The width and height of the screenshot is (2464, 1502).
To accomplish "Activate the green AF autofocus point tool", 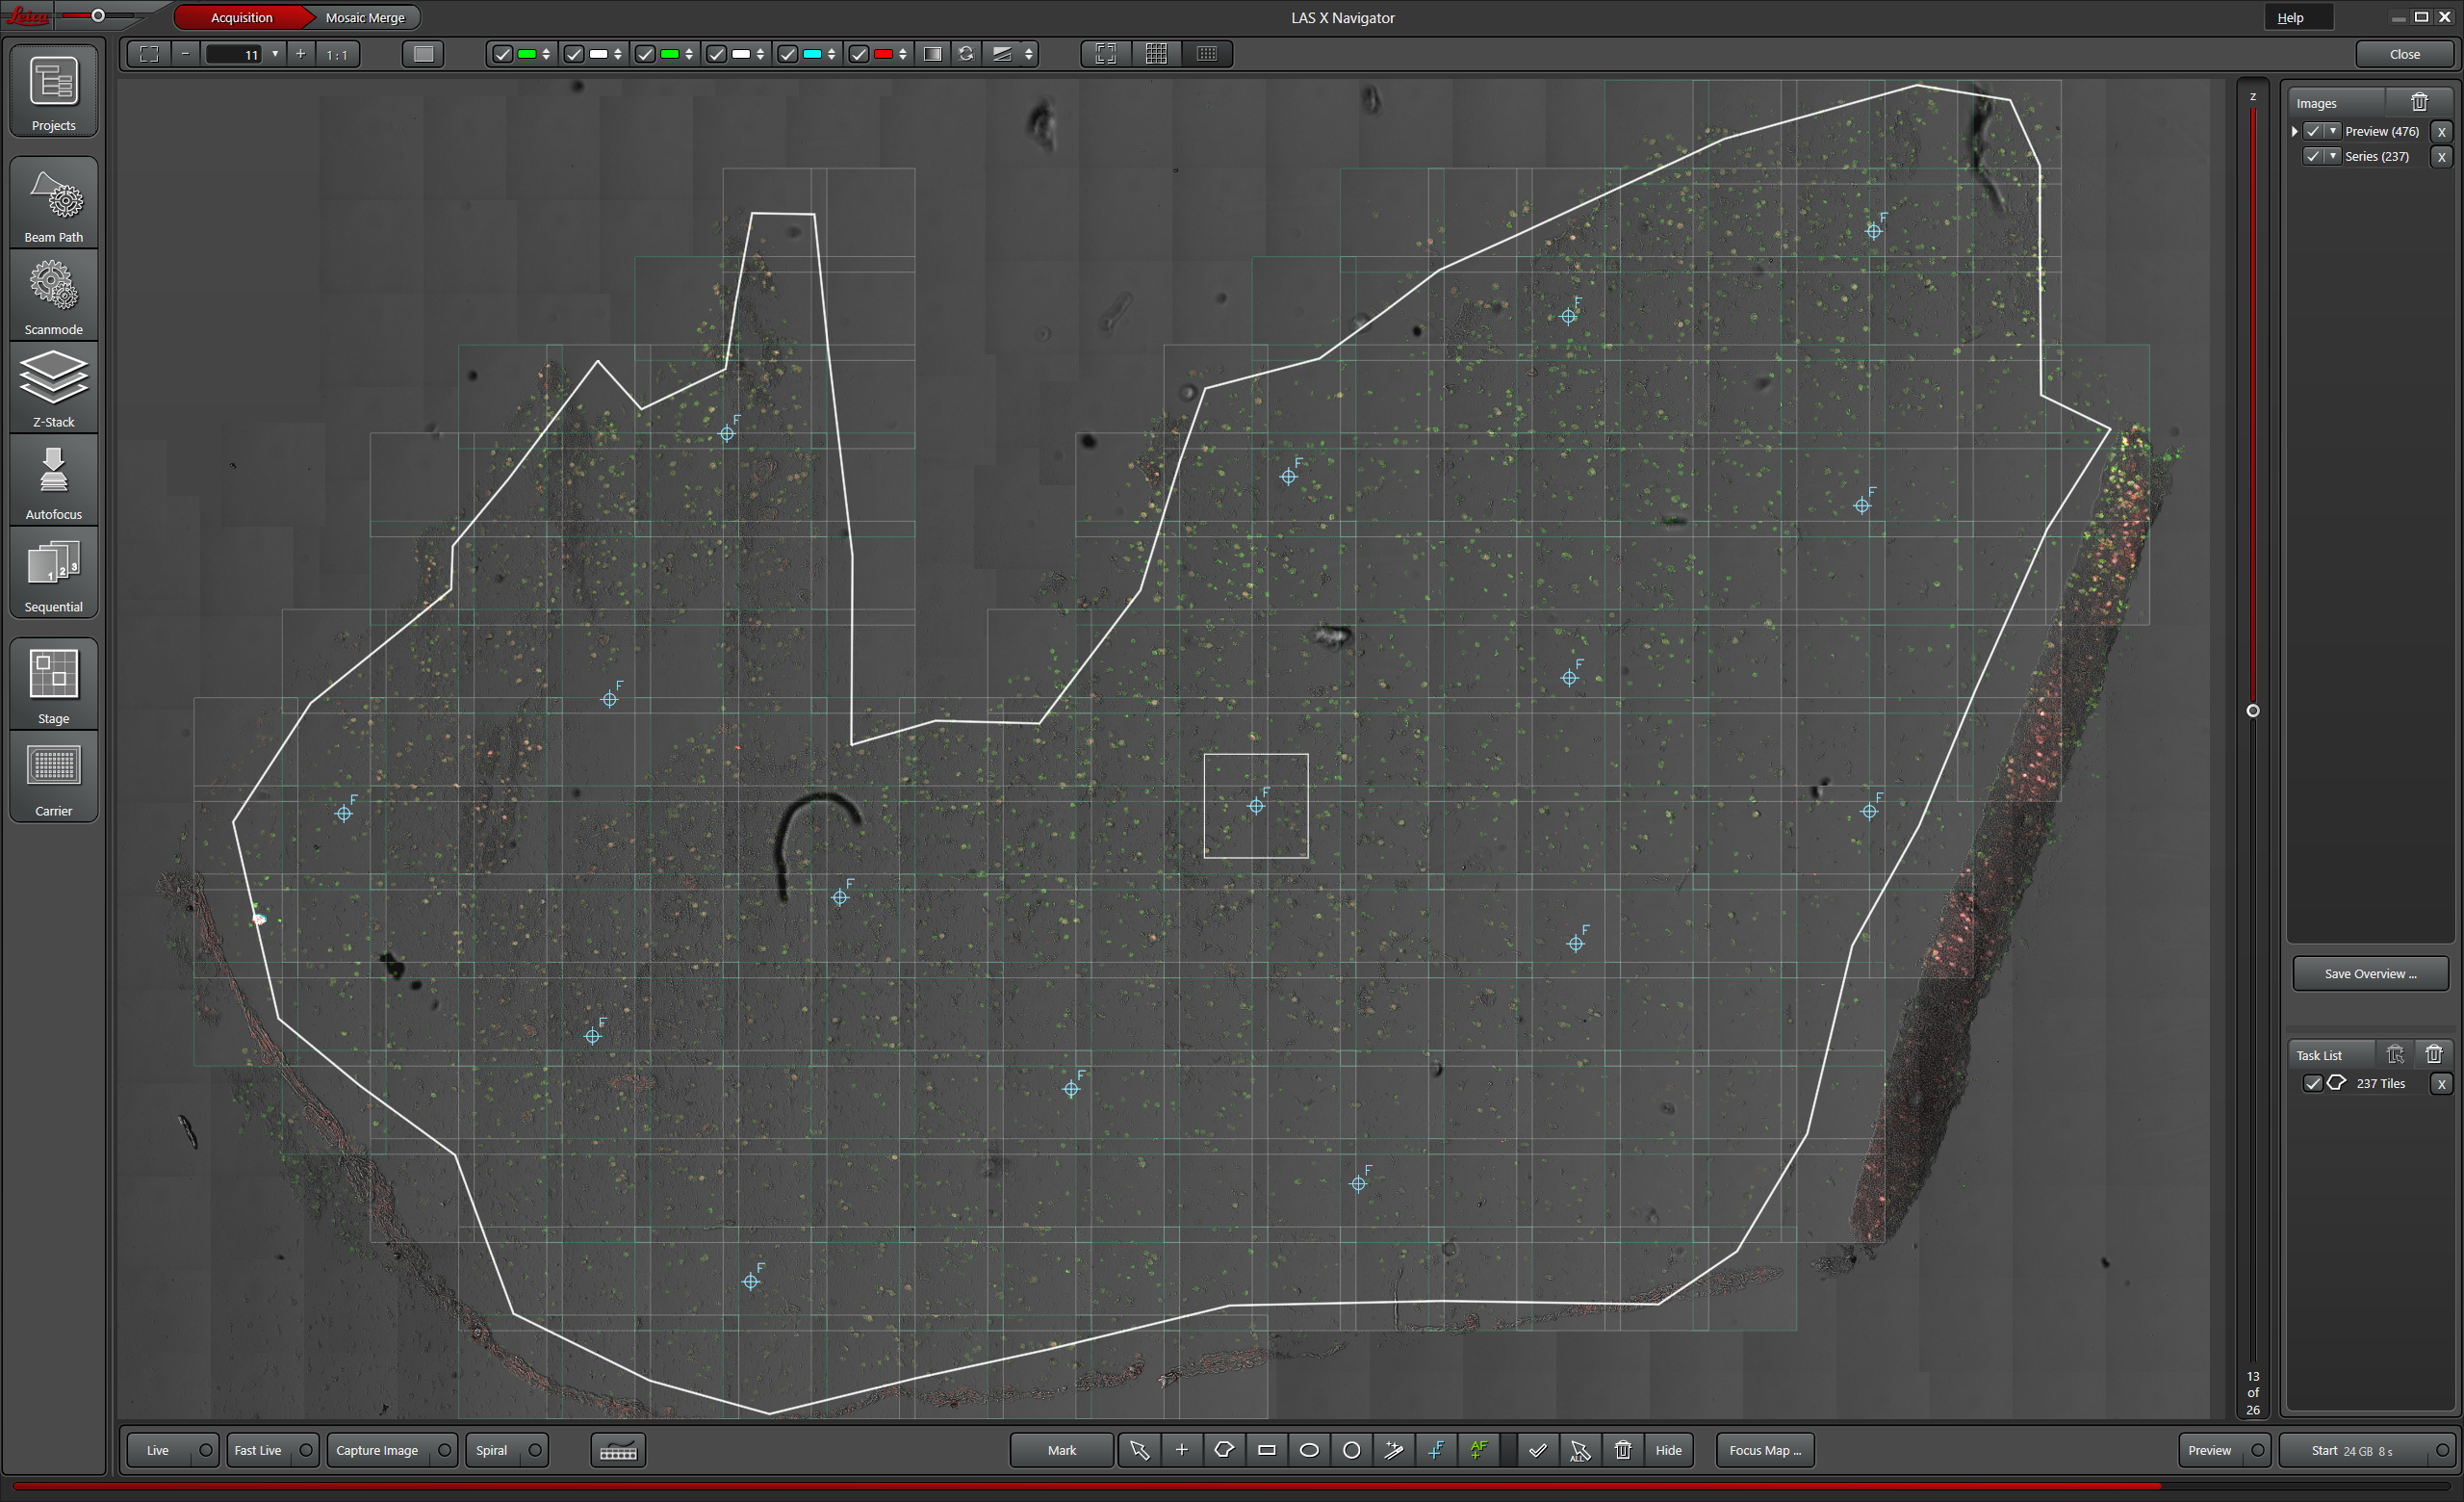I will (1478, 1450).
